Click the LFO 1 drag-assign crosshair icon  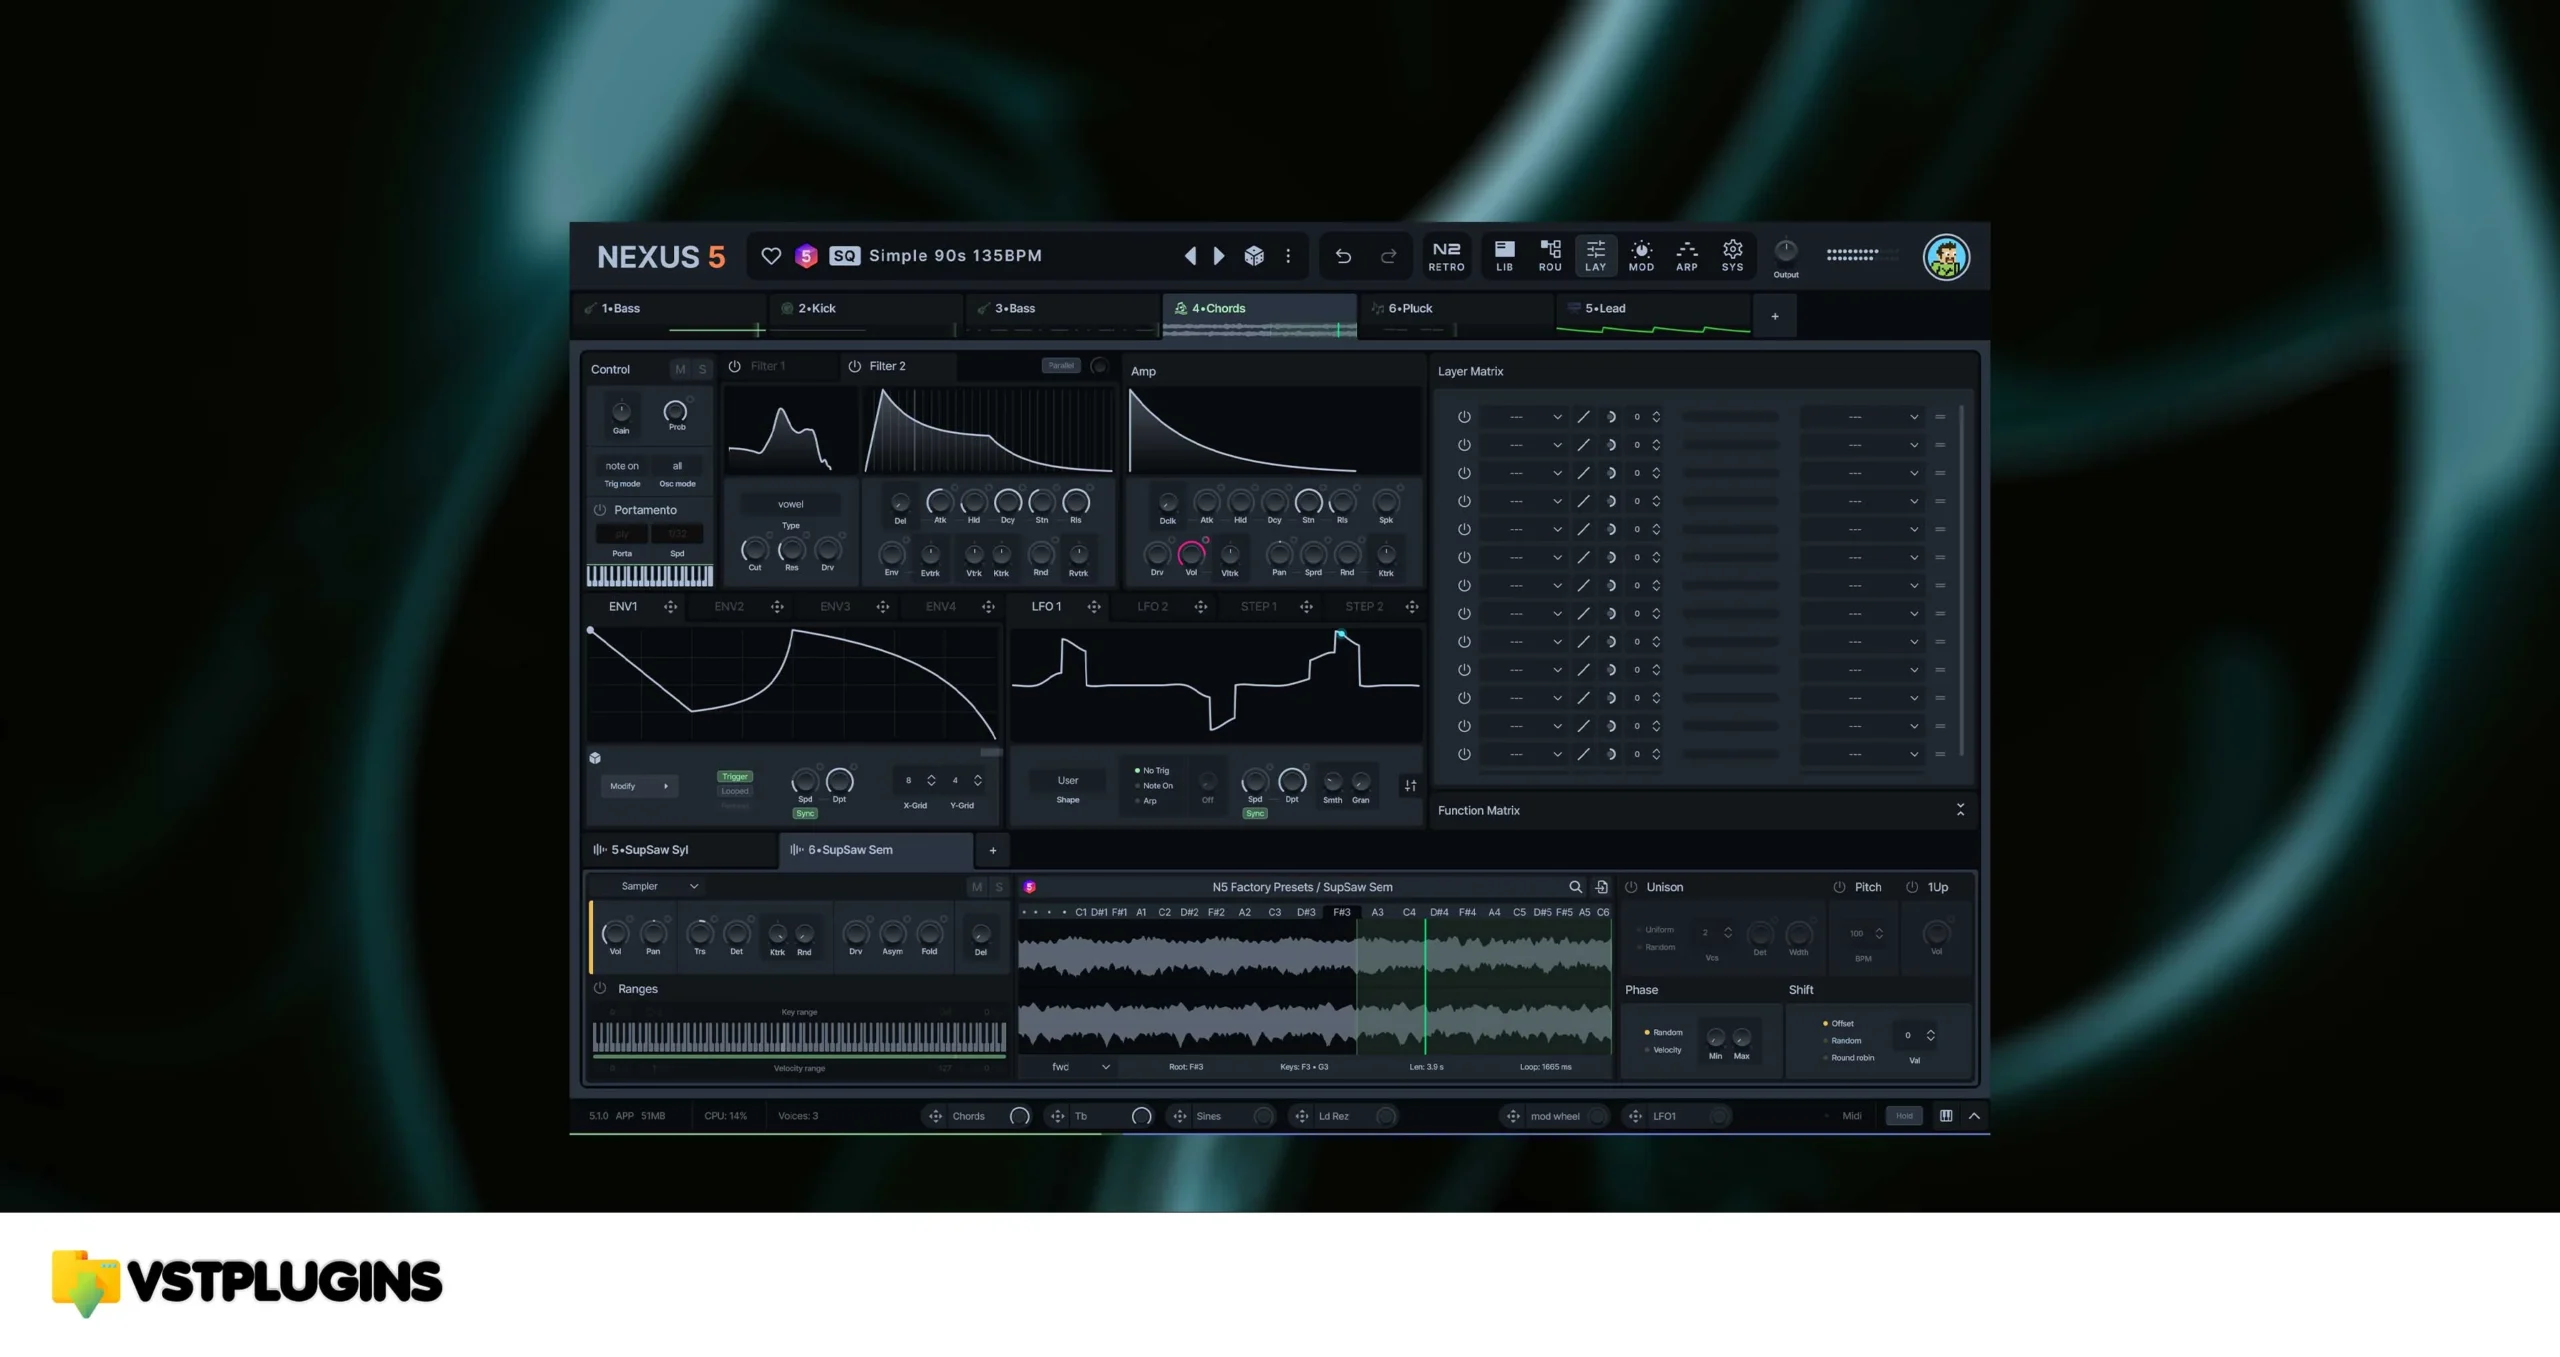pos(1094,607)
